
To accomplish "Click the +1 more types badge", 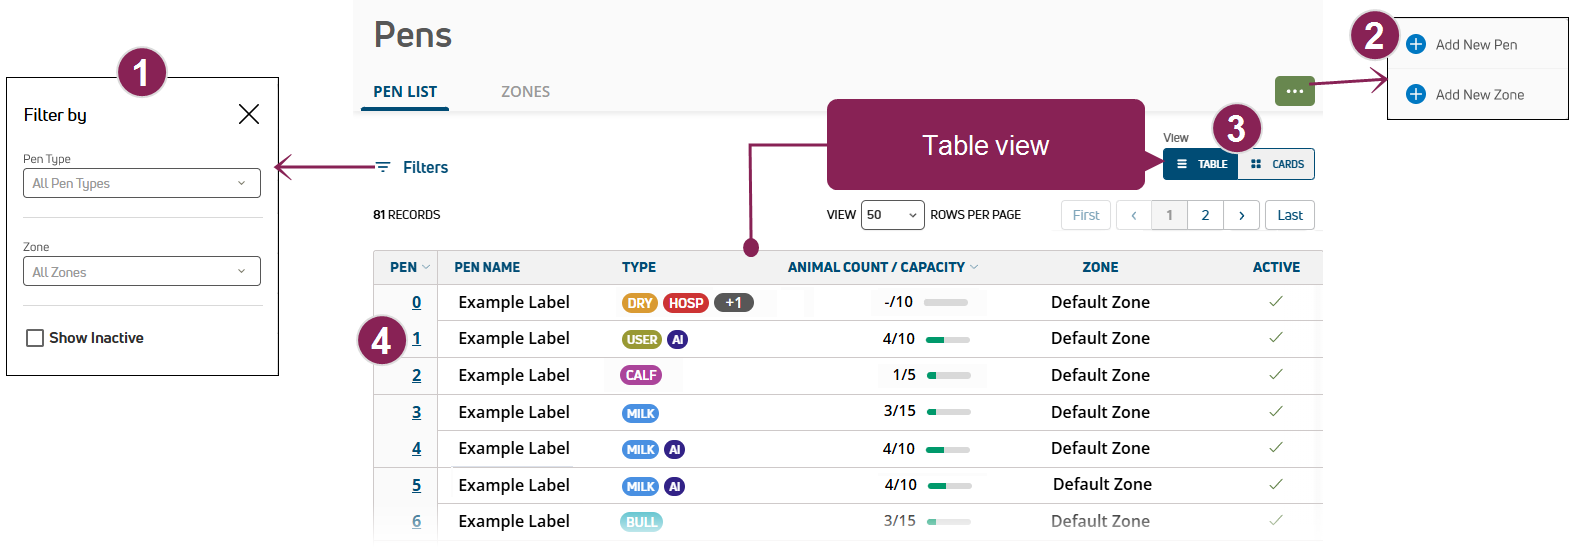I will click(734, 303).
